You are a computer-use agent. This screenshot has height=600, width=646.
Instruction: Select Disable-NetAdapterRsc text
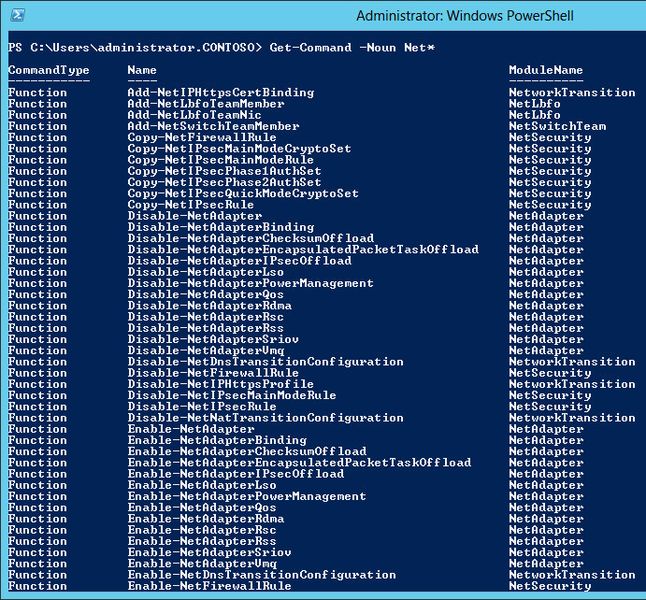tap(206, 316)
